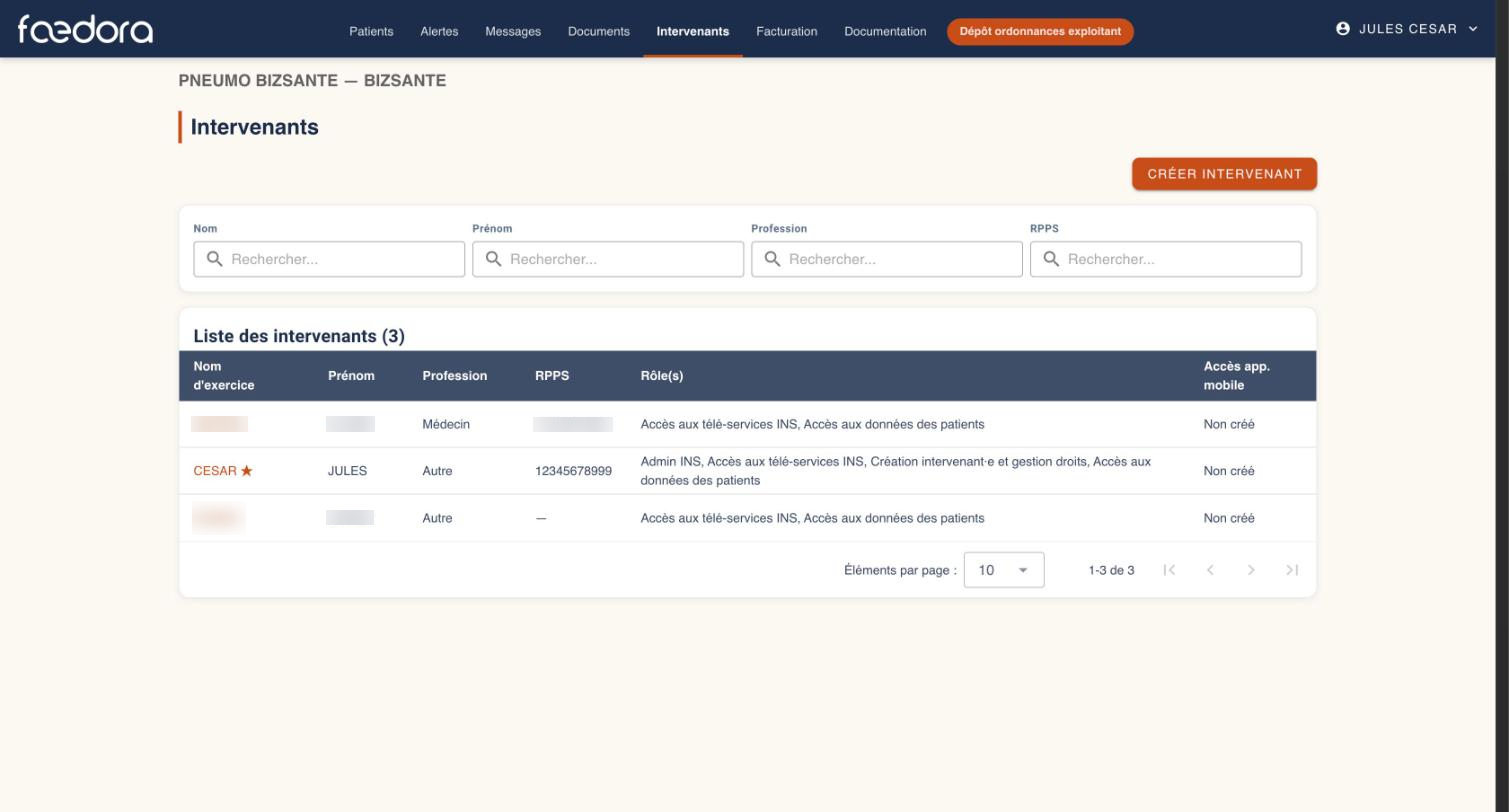Open the Documents menu
The image size is (1509, 812).
(599, 31)
